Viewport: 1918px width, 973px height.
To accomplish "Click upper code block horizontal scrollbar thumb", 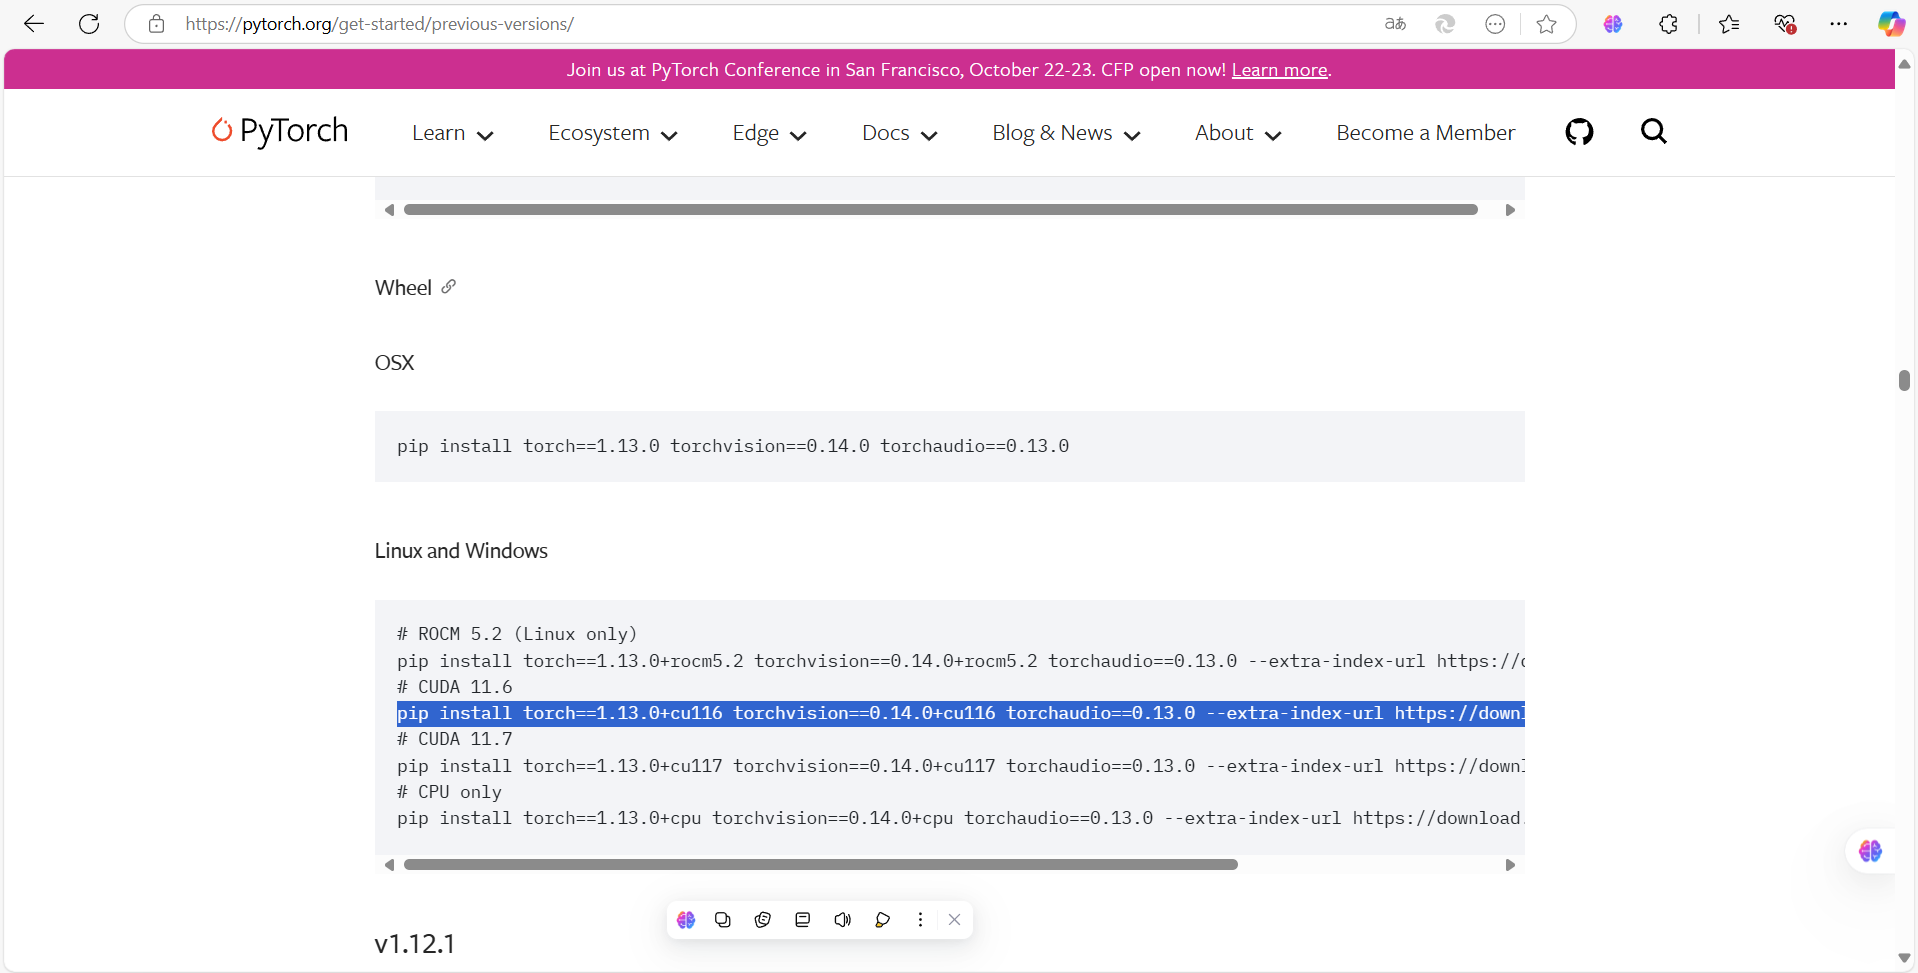I will (x=941, y=210).
